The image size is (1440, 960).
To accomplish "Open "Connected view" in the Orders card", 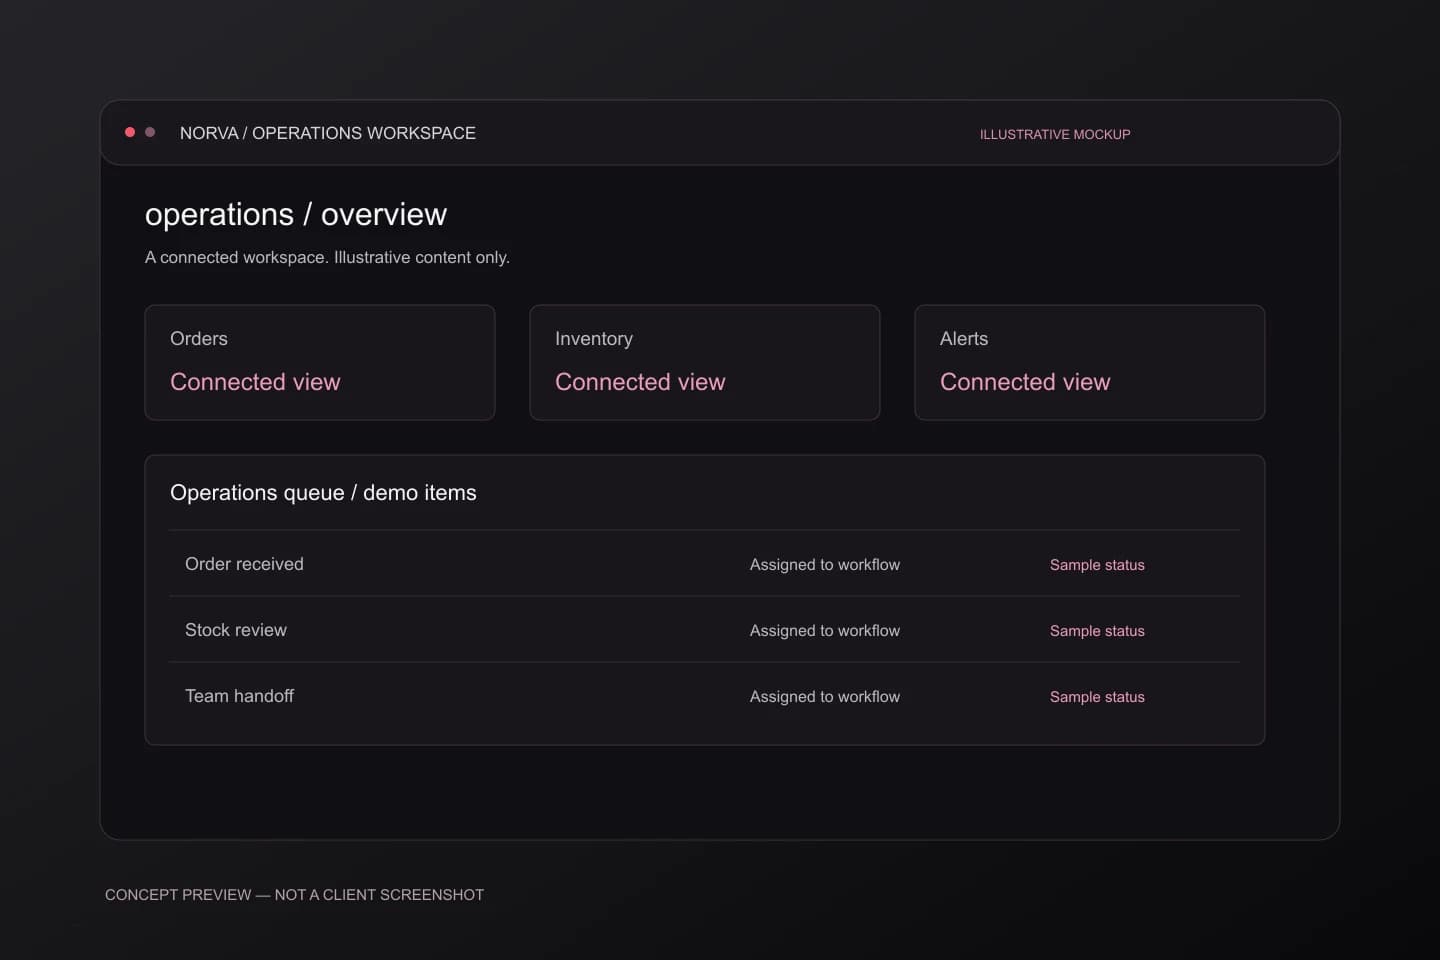I will tap(255, 382).
